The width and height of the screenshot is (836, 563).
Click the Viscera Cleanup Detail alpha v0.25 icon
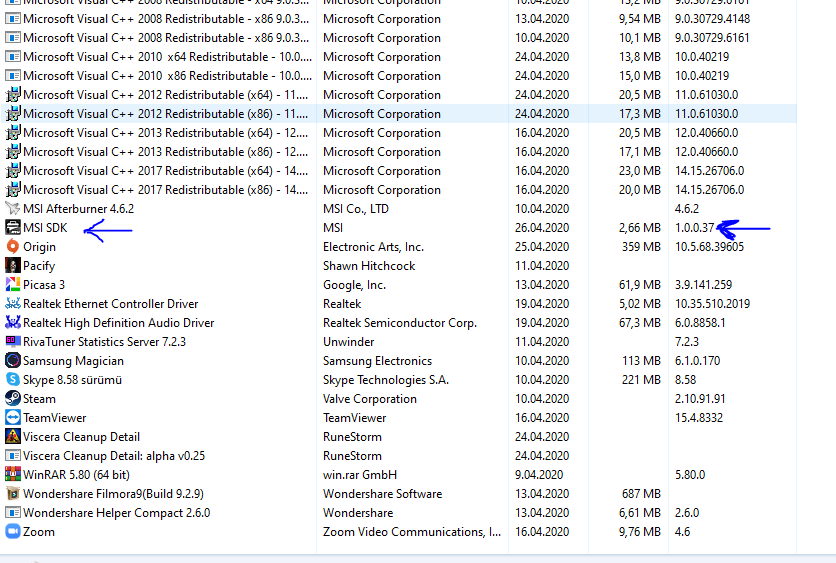13,456
